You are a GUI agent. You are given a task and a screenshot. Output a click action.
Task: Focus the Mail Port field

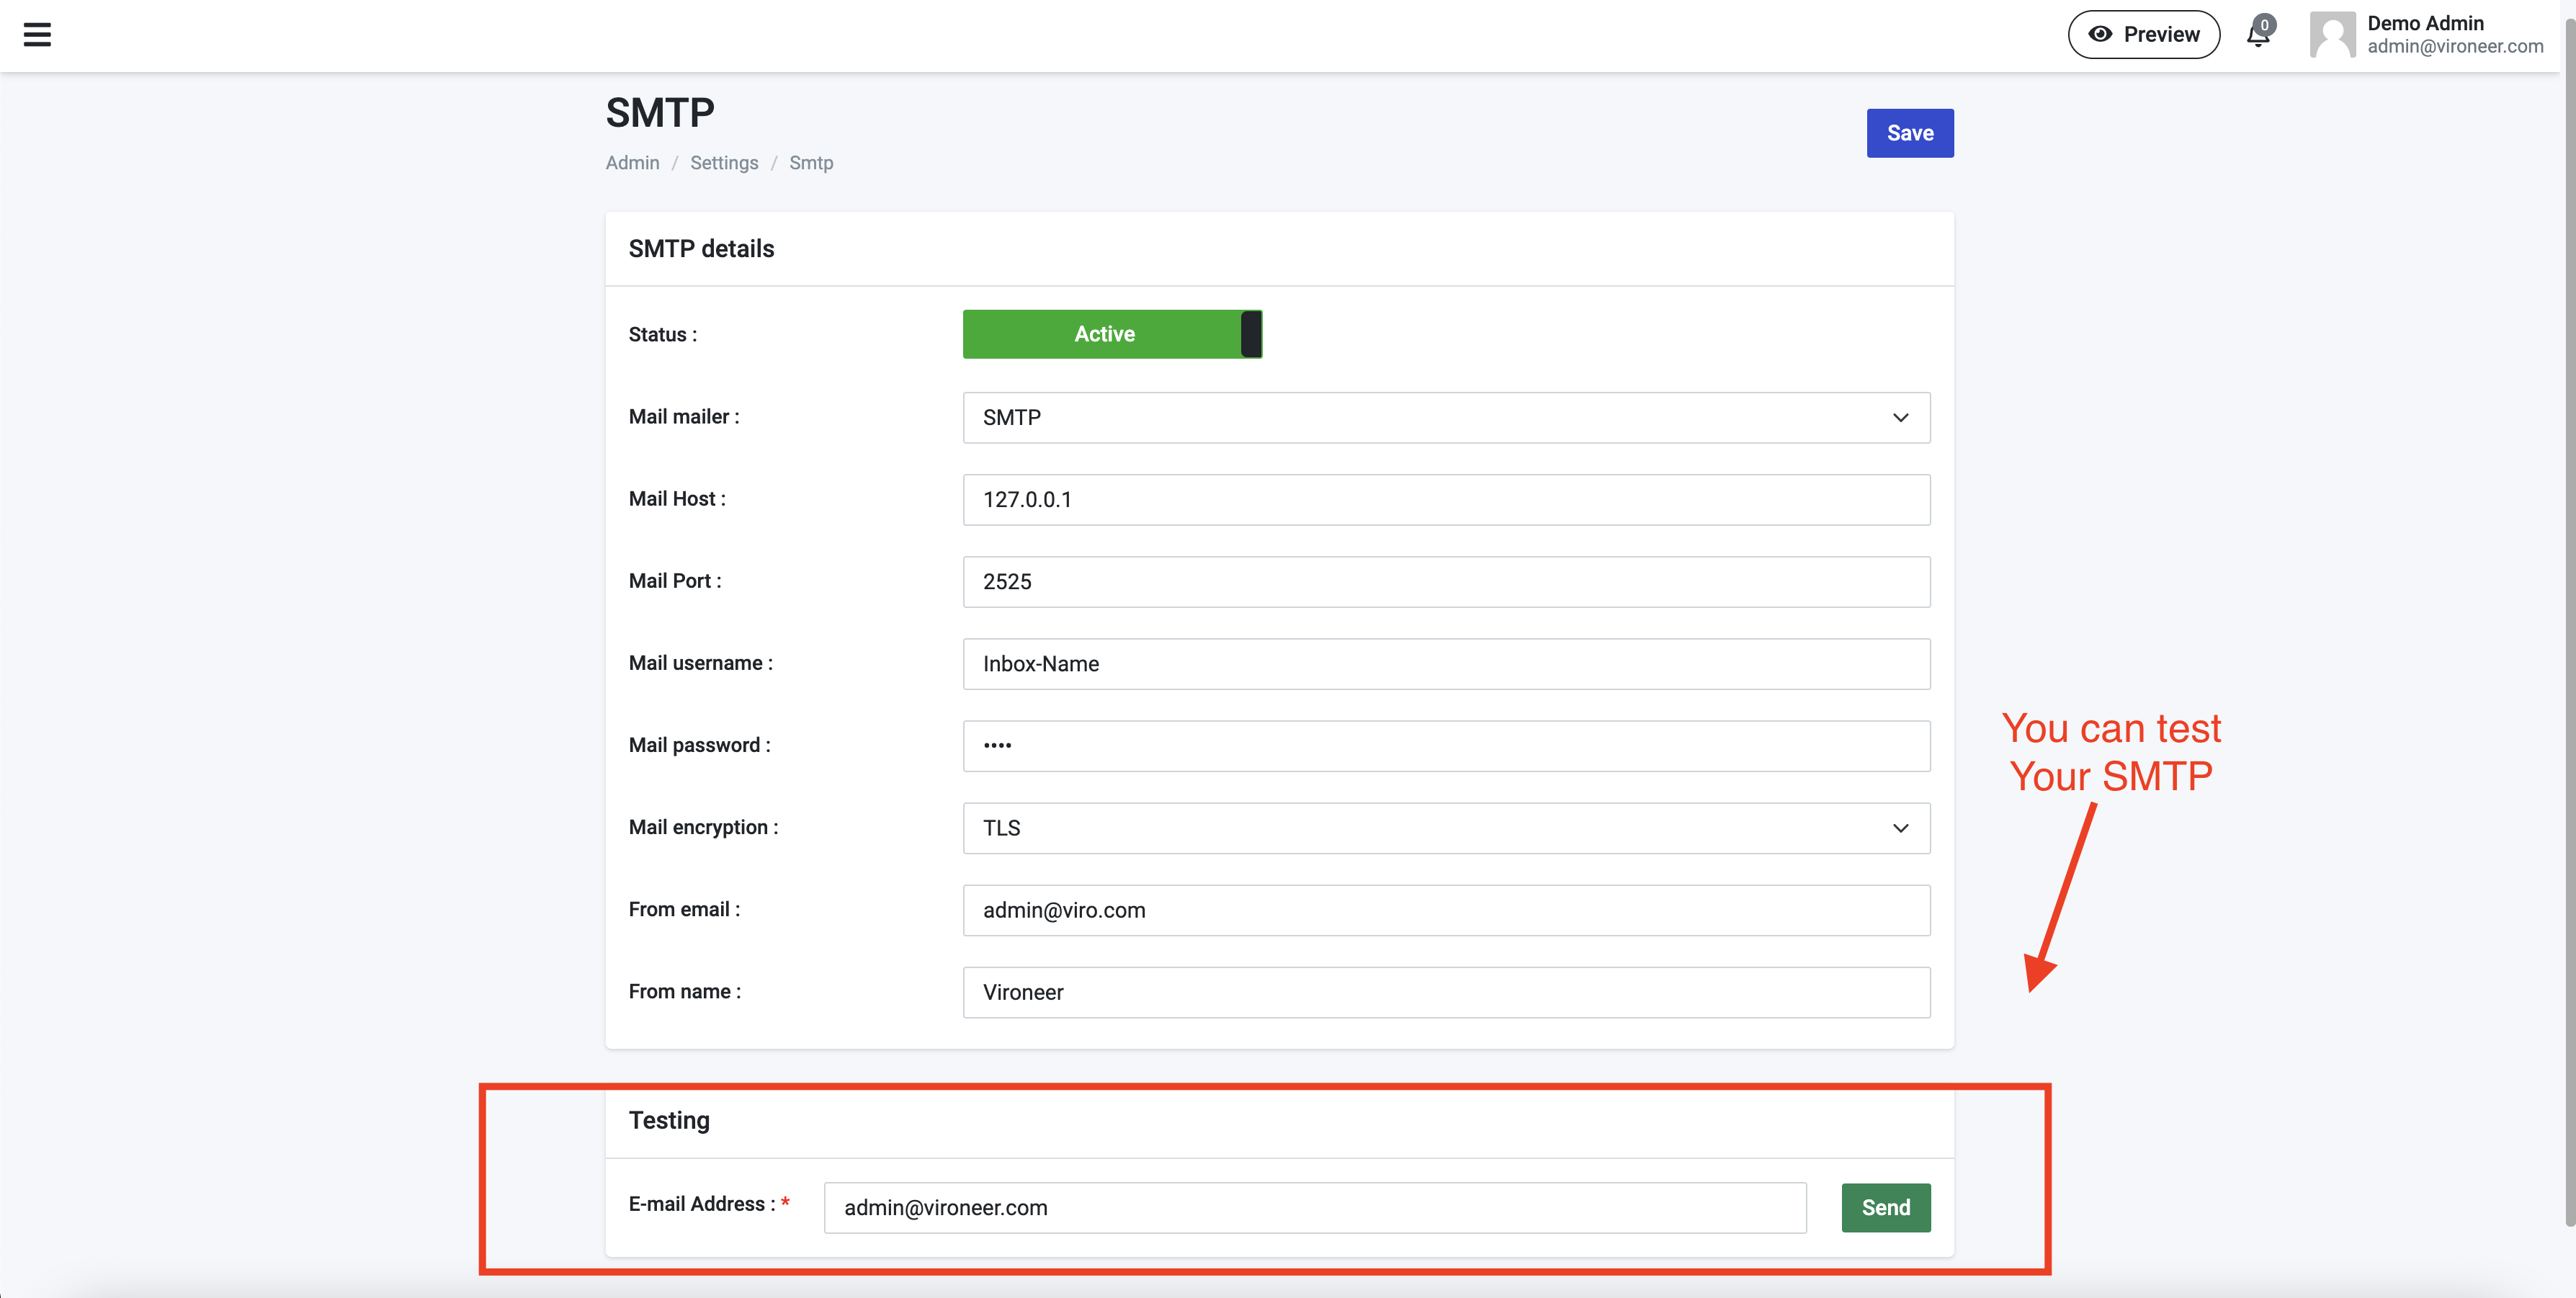1445,582
